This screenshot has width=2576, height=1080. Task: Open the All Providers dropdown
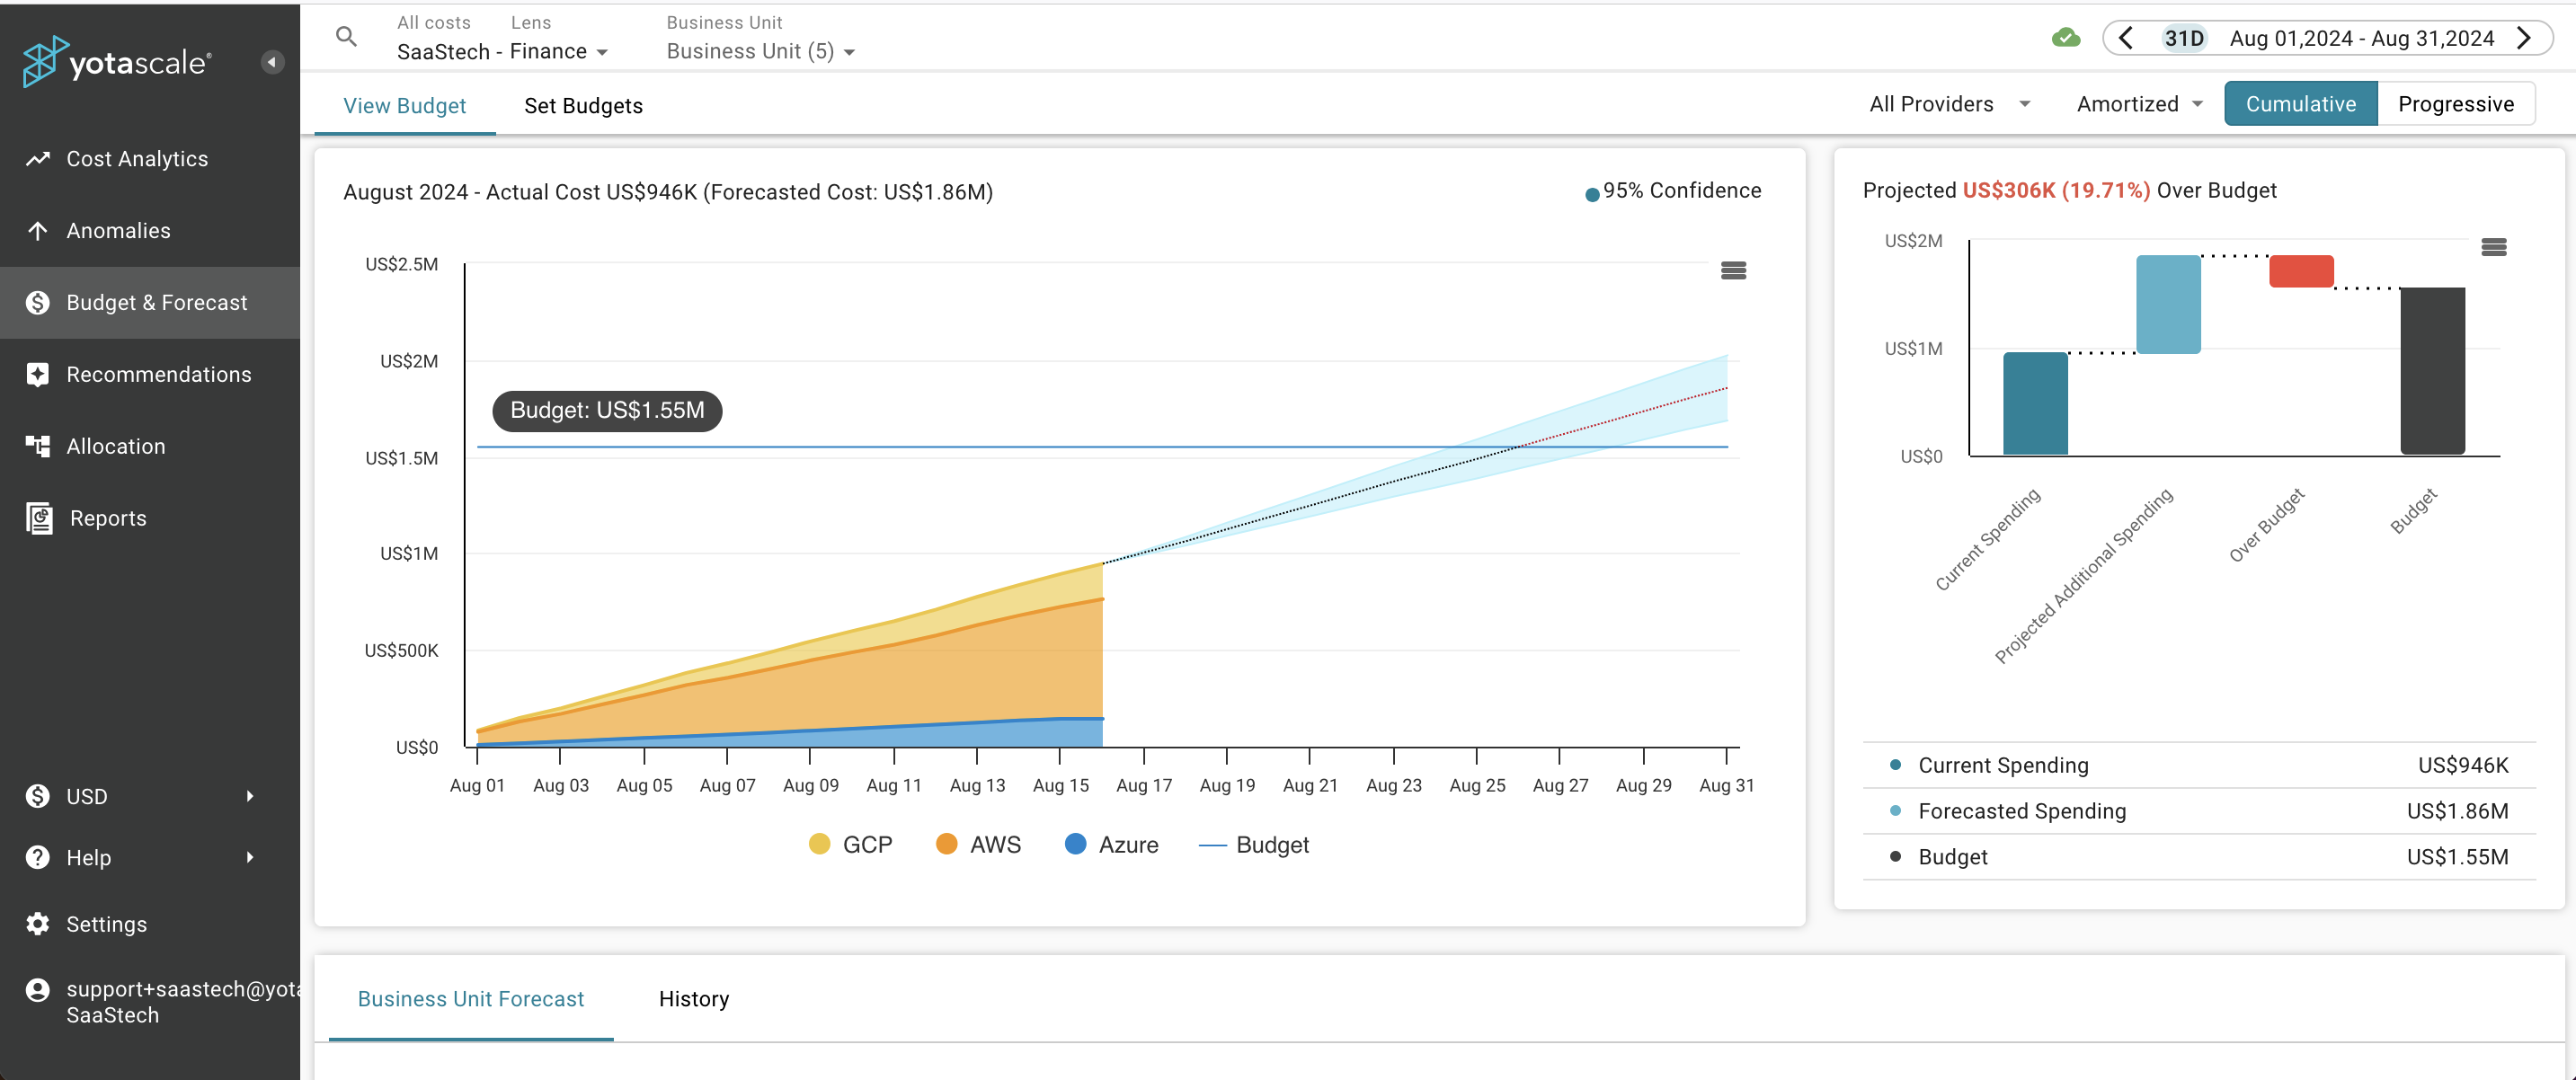coord(1950,104)
